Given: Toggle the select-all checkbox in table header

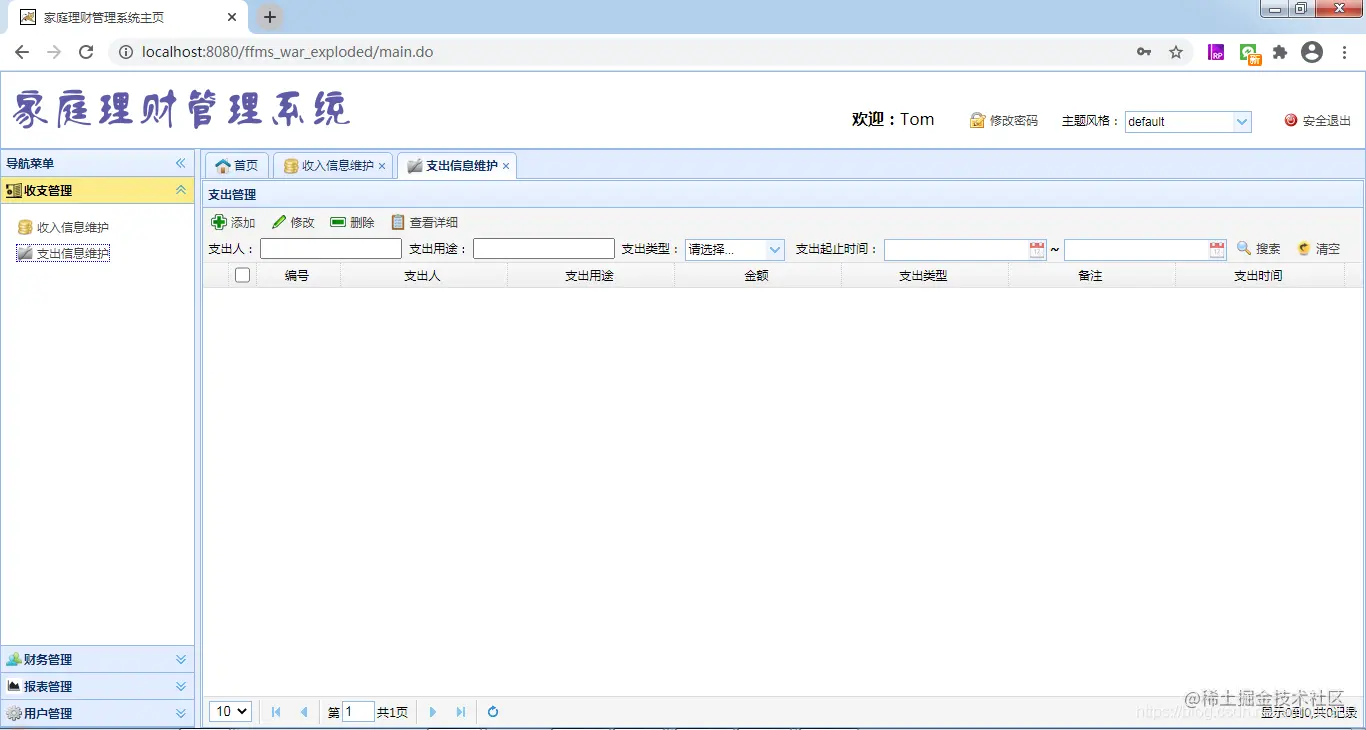Looking at the screenshot, I should (x=241, y=274).
